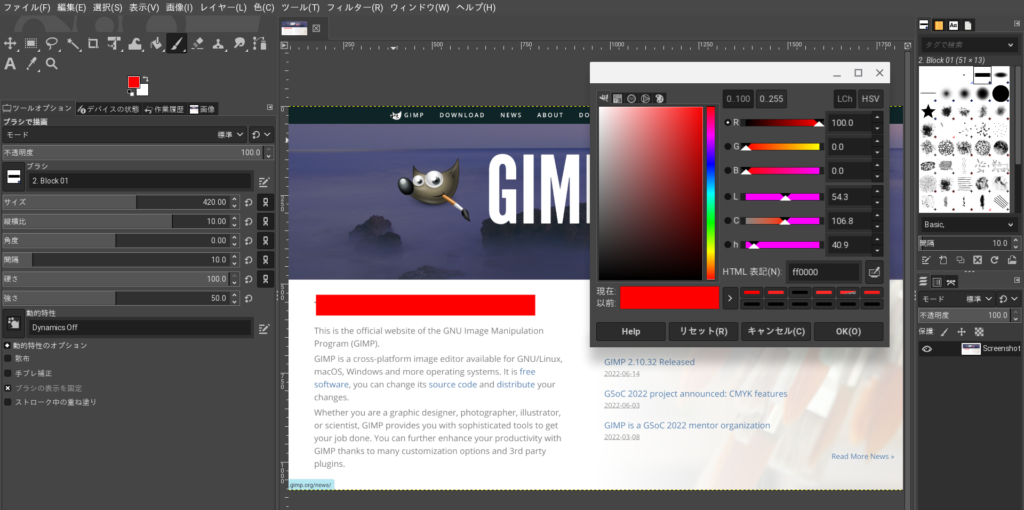This screenshot has height=510, width=1024.
Task: Select the B channel radio button
Action: point(728,170)
